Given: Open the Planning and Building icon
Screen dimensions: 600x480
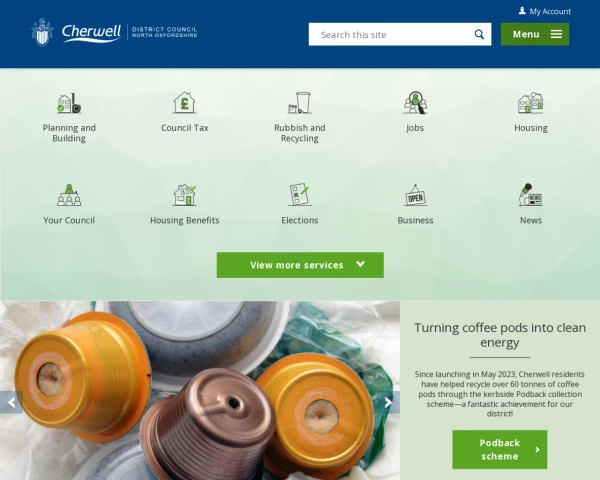Looking at the screenshot, I should (x=69, y=103).
